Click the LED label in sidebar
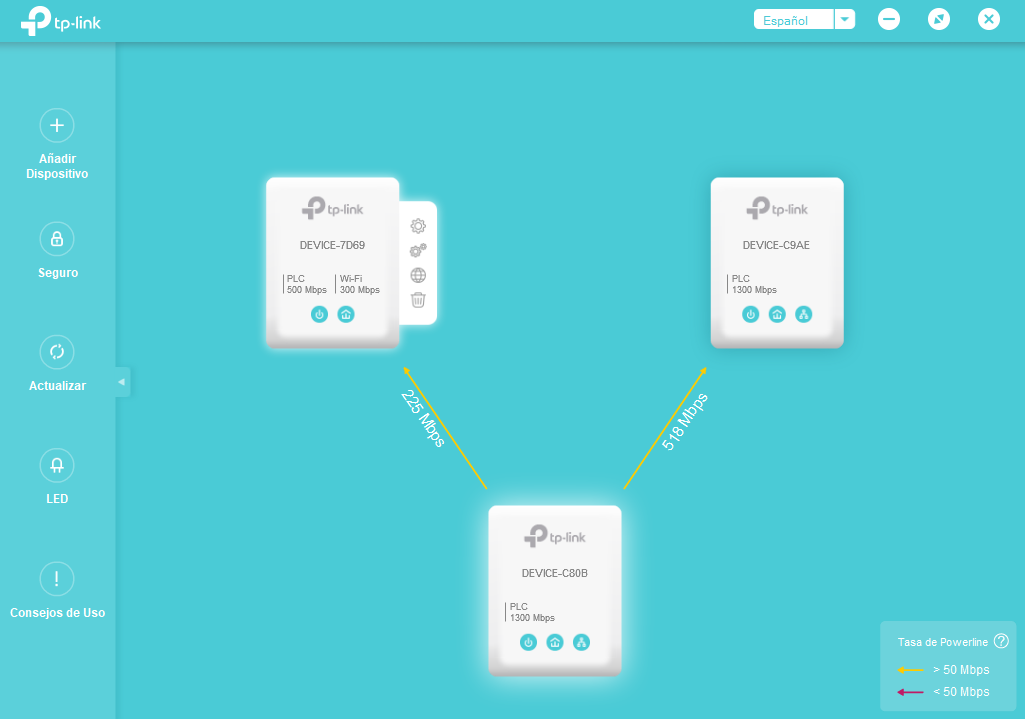Screen dimensions: 1025x719 pos(57,499)
